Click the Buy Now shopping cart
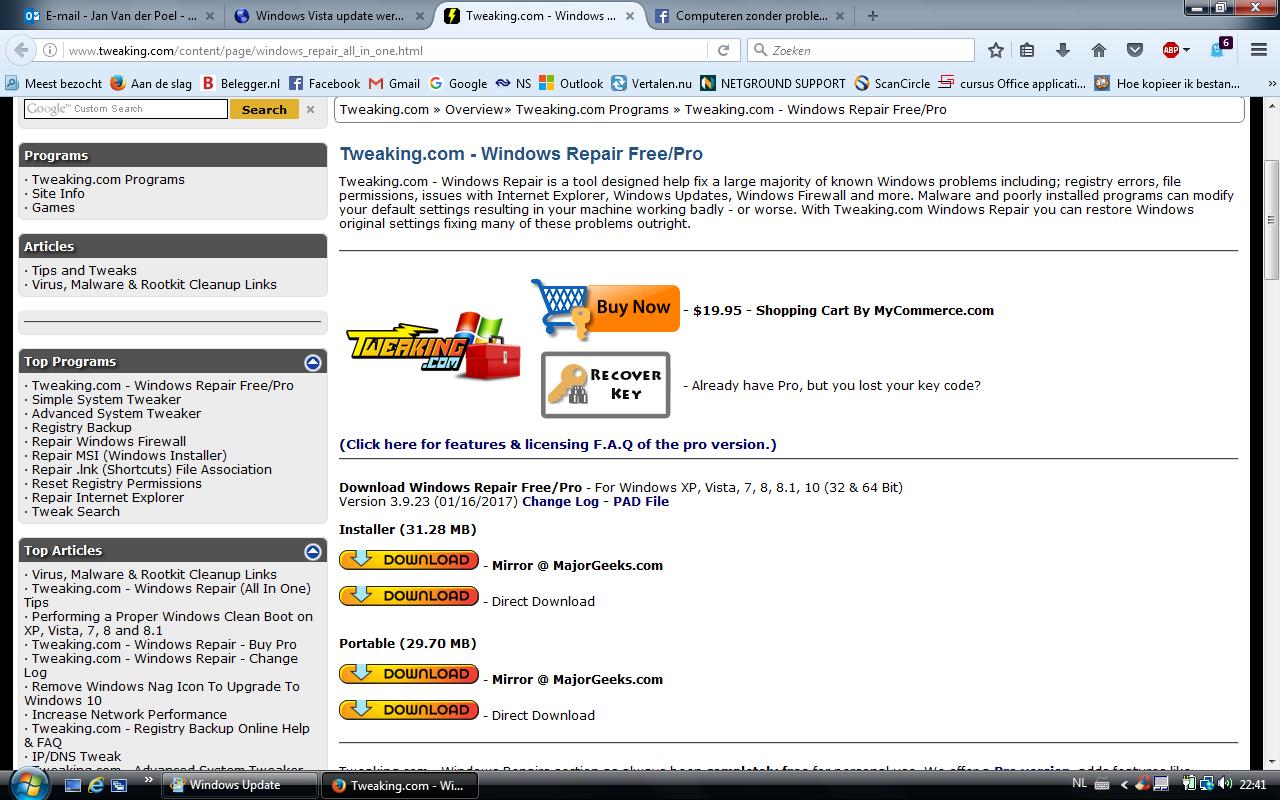 point(605,309)
